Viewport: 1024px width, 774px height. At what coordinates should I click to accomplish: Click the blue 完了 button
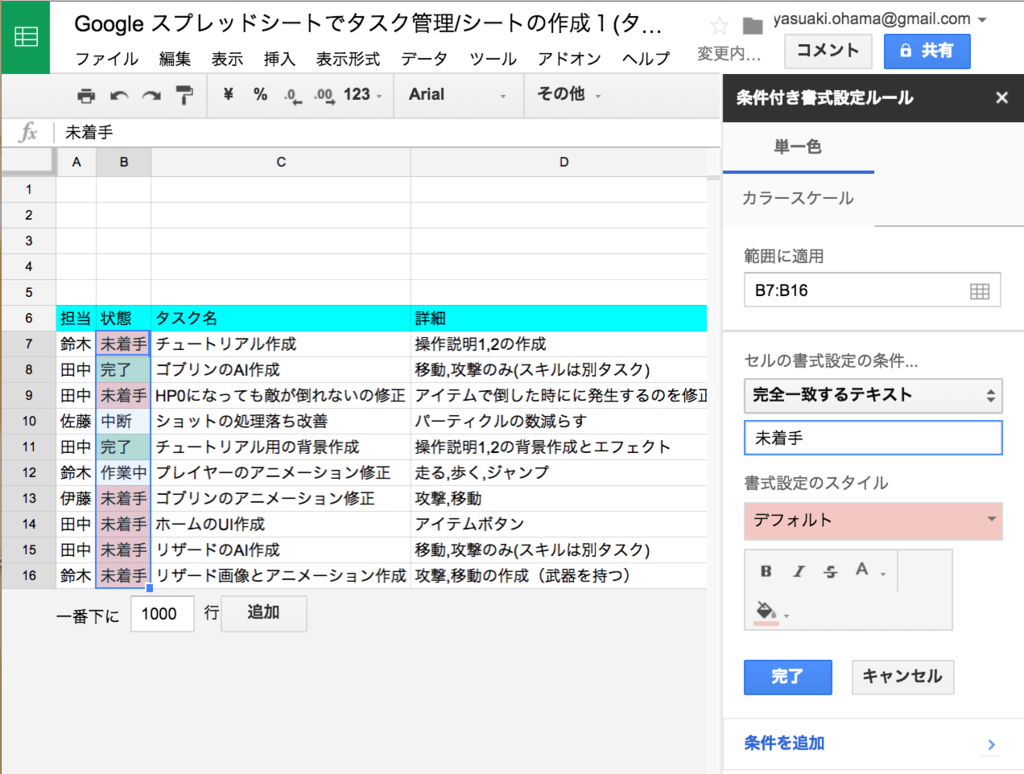coord(788,677)
